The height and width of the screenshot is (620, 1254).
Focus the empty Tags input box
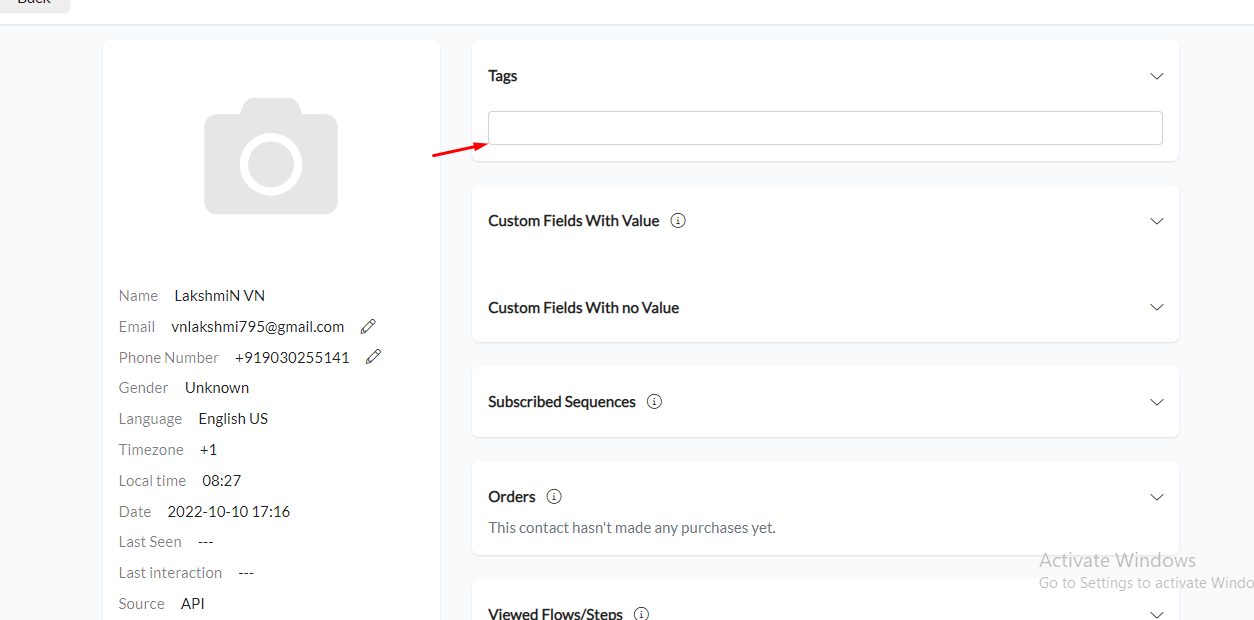825,128
